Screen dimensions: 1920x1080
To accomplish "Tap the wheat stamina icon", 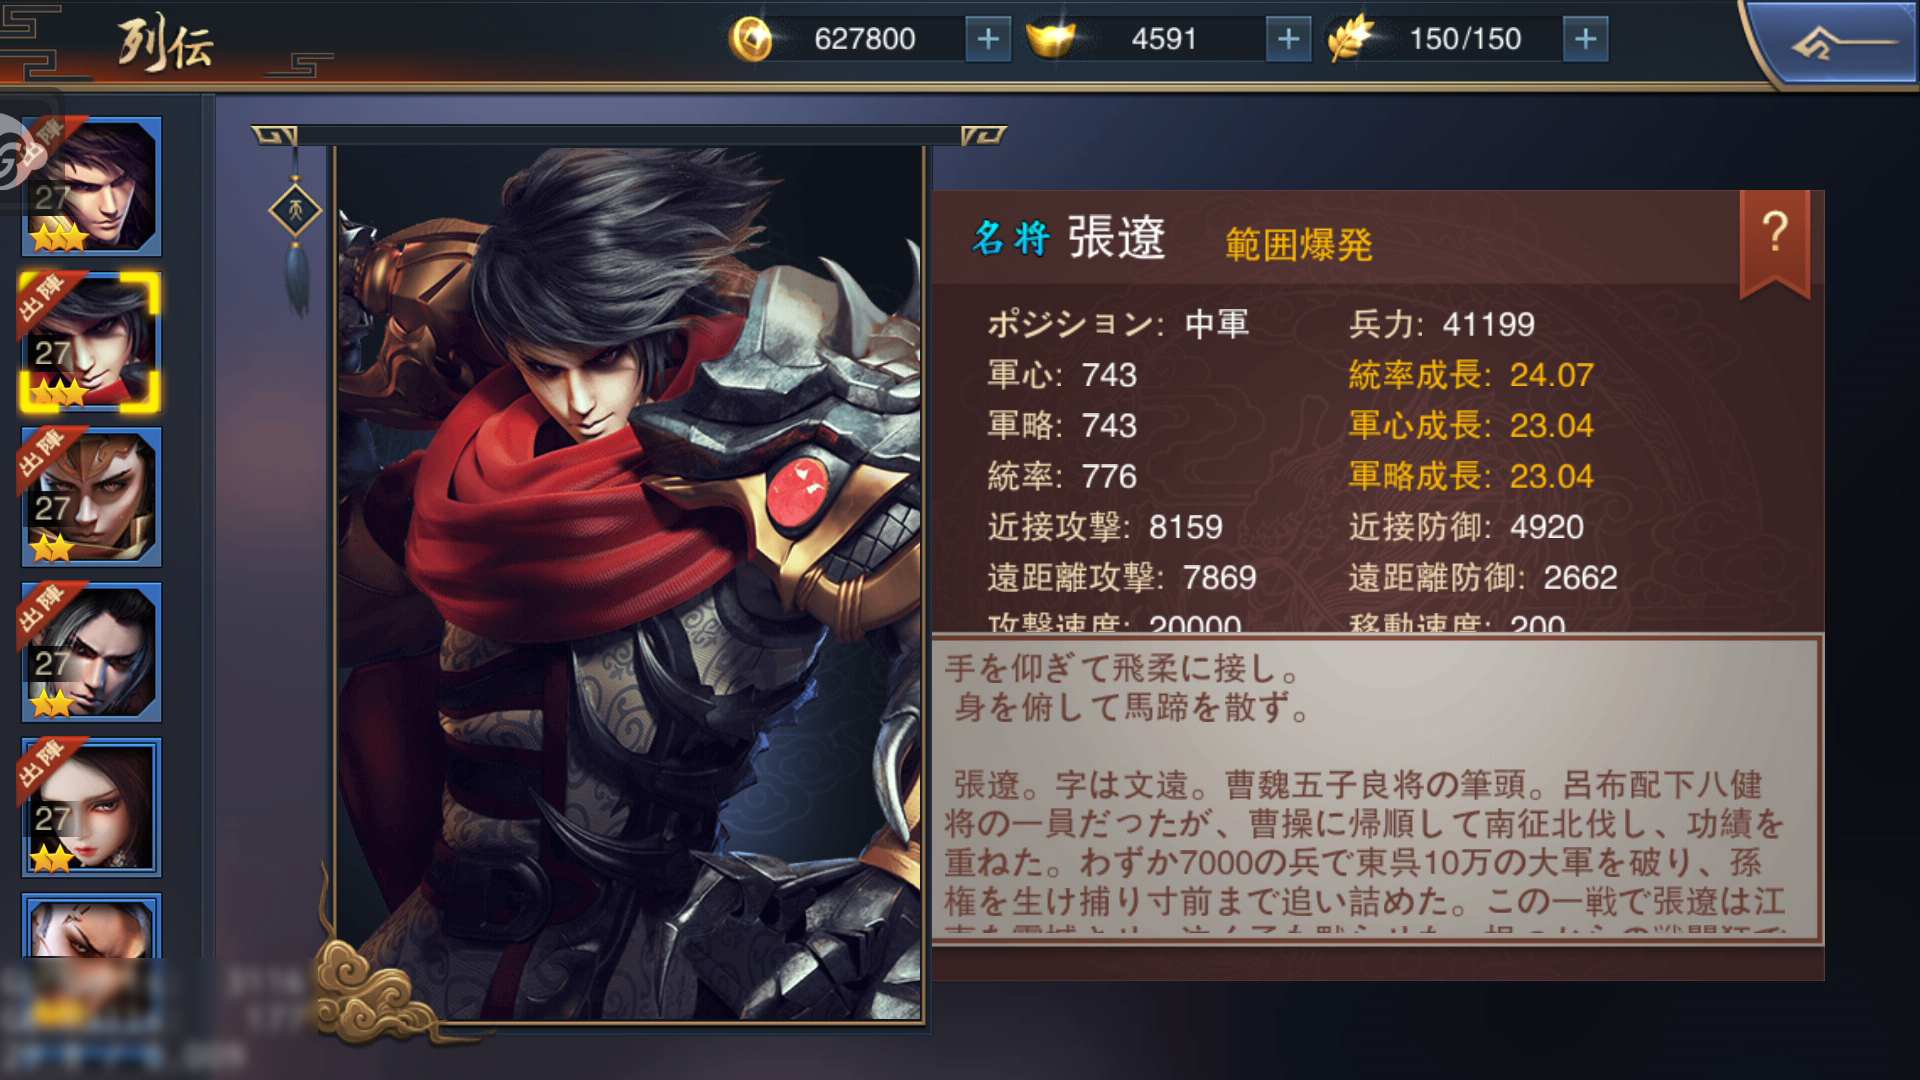I will pos(1350,40).
